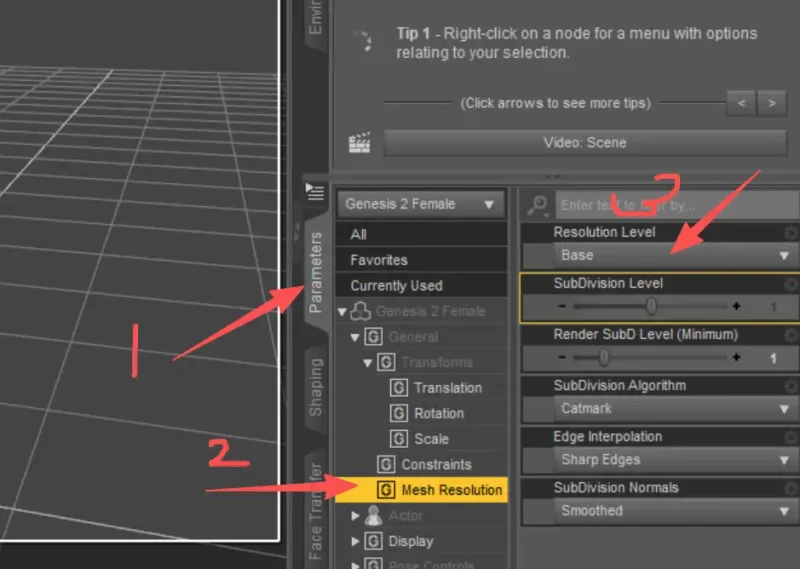
Task: Select the Currently Used category
Action: pyautogui.click(x=420, y=285)
